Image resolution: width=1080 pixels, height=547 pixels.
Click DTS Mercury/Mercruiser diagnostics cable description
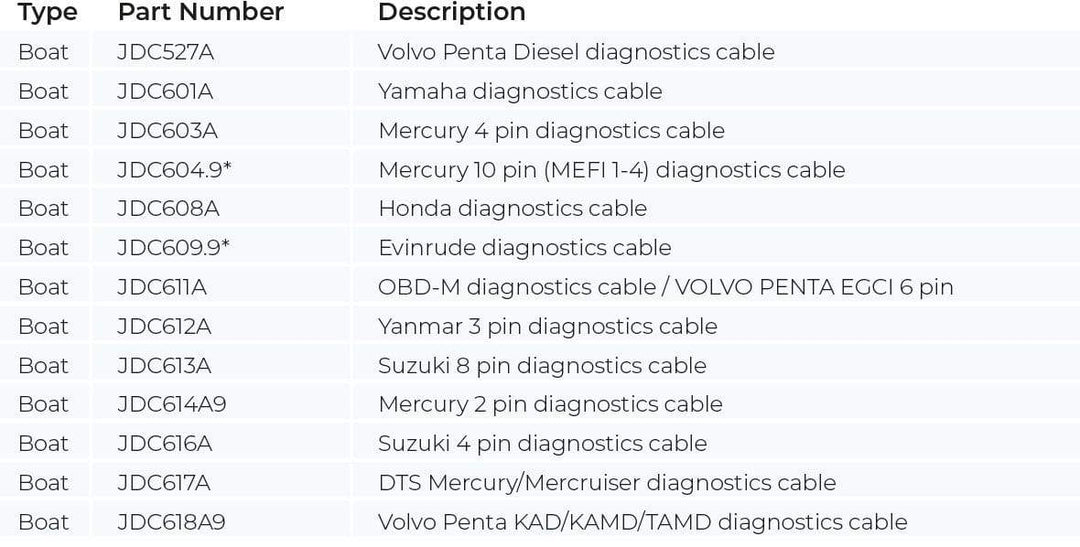click(x=606, y=482)
